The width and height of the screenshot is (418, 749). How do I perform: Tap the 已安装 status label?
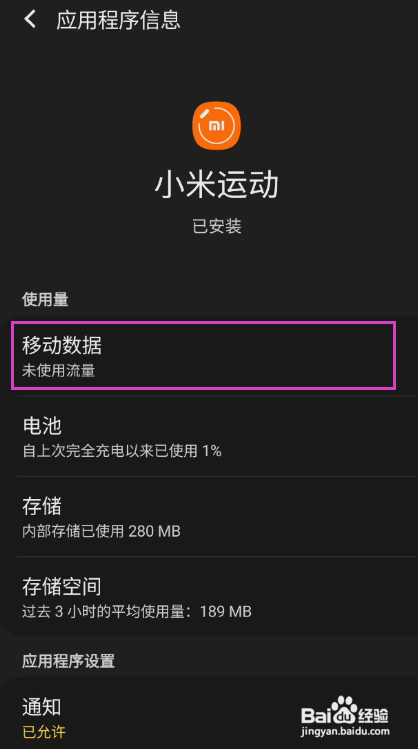pyautogui.click(x=217, y=226)
